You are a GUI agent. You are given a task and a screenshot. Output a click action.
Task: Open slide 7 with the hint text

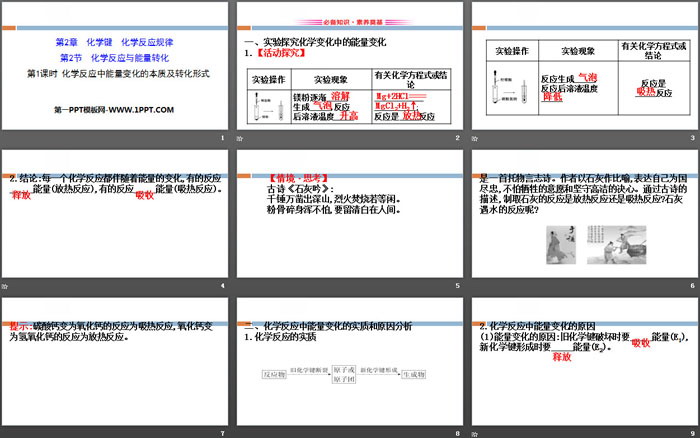click(115, 365)
